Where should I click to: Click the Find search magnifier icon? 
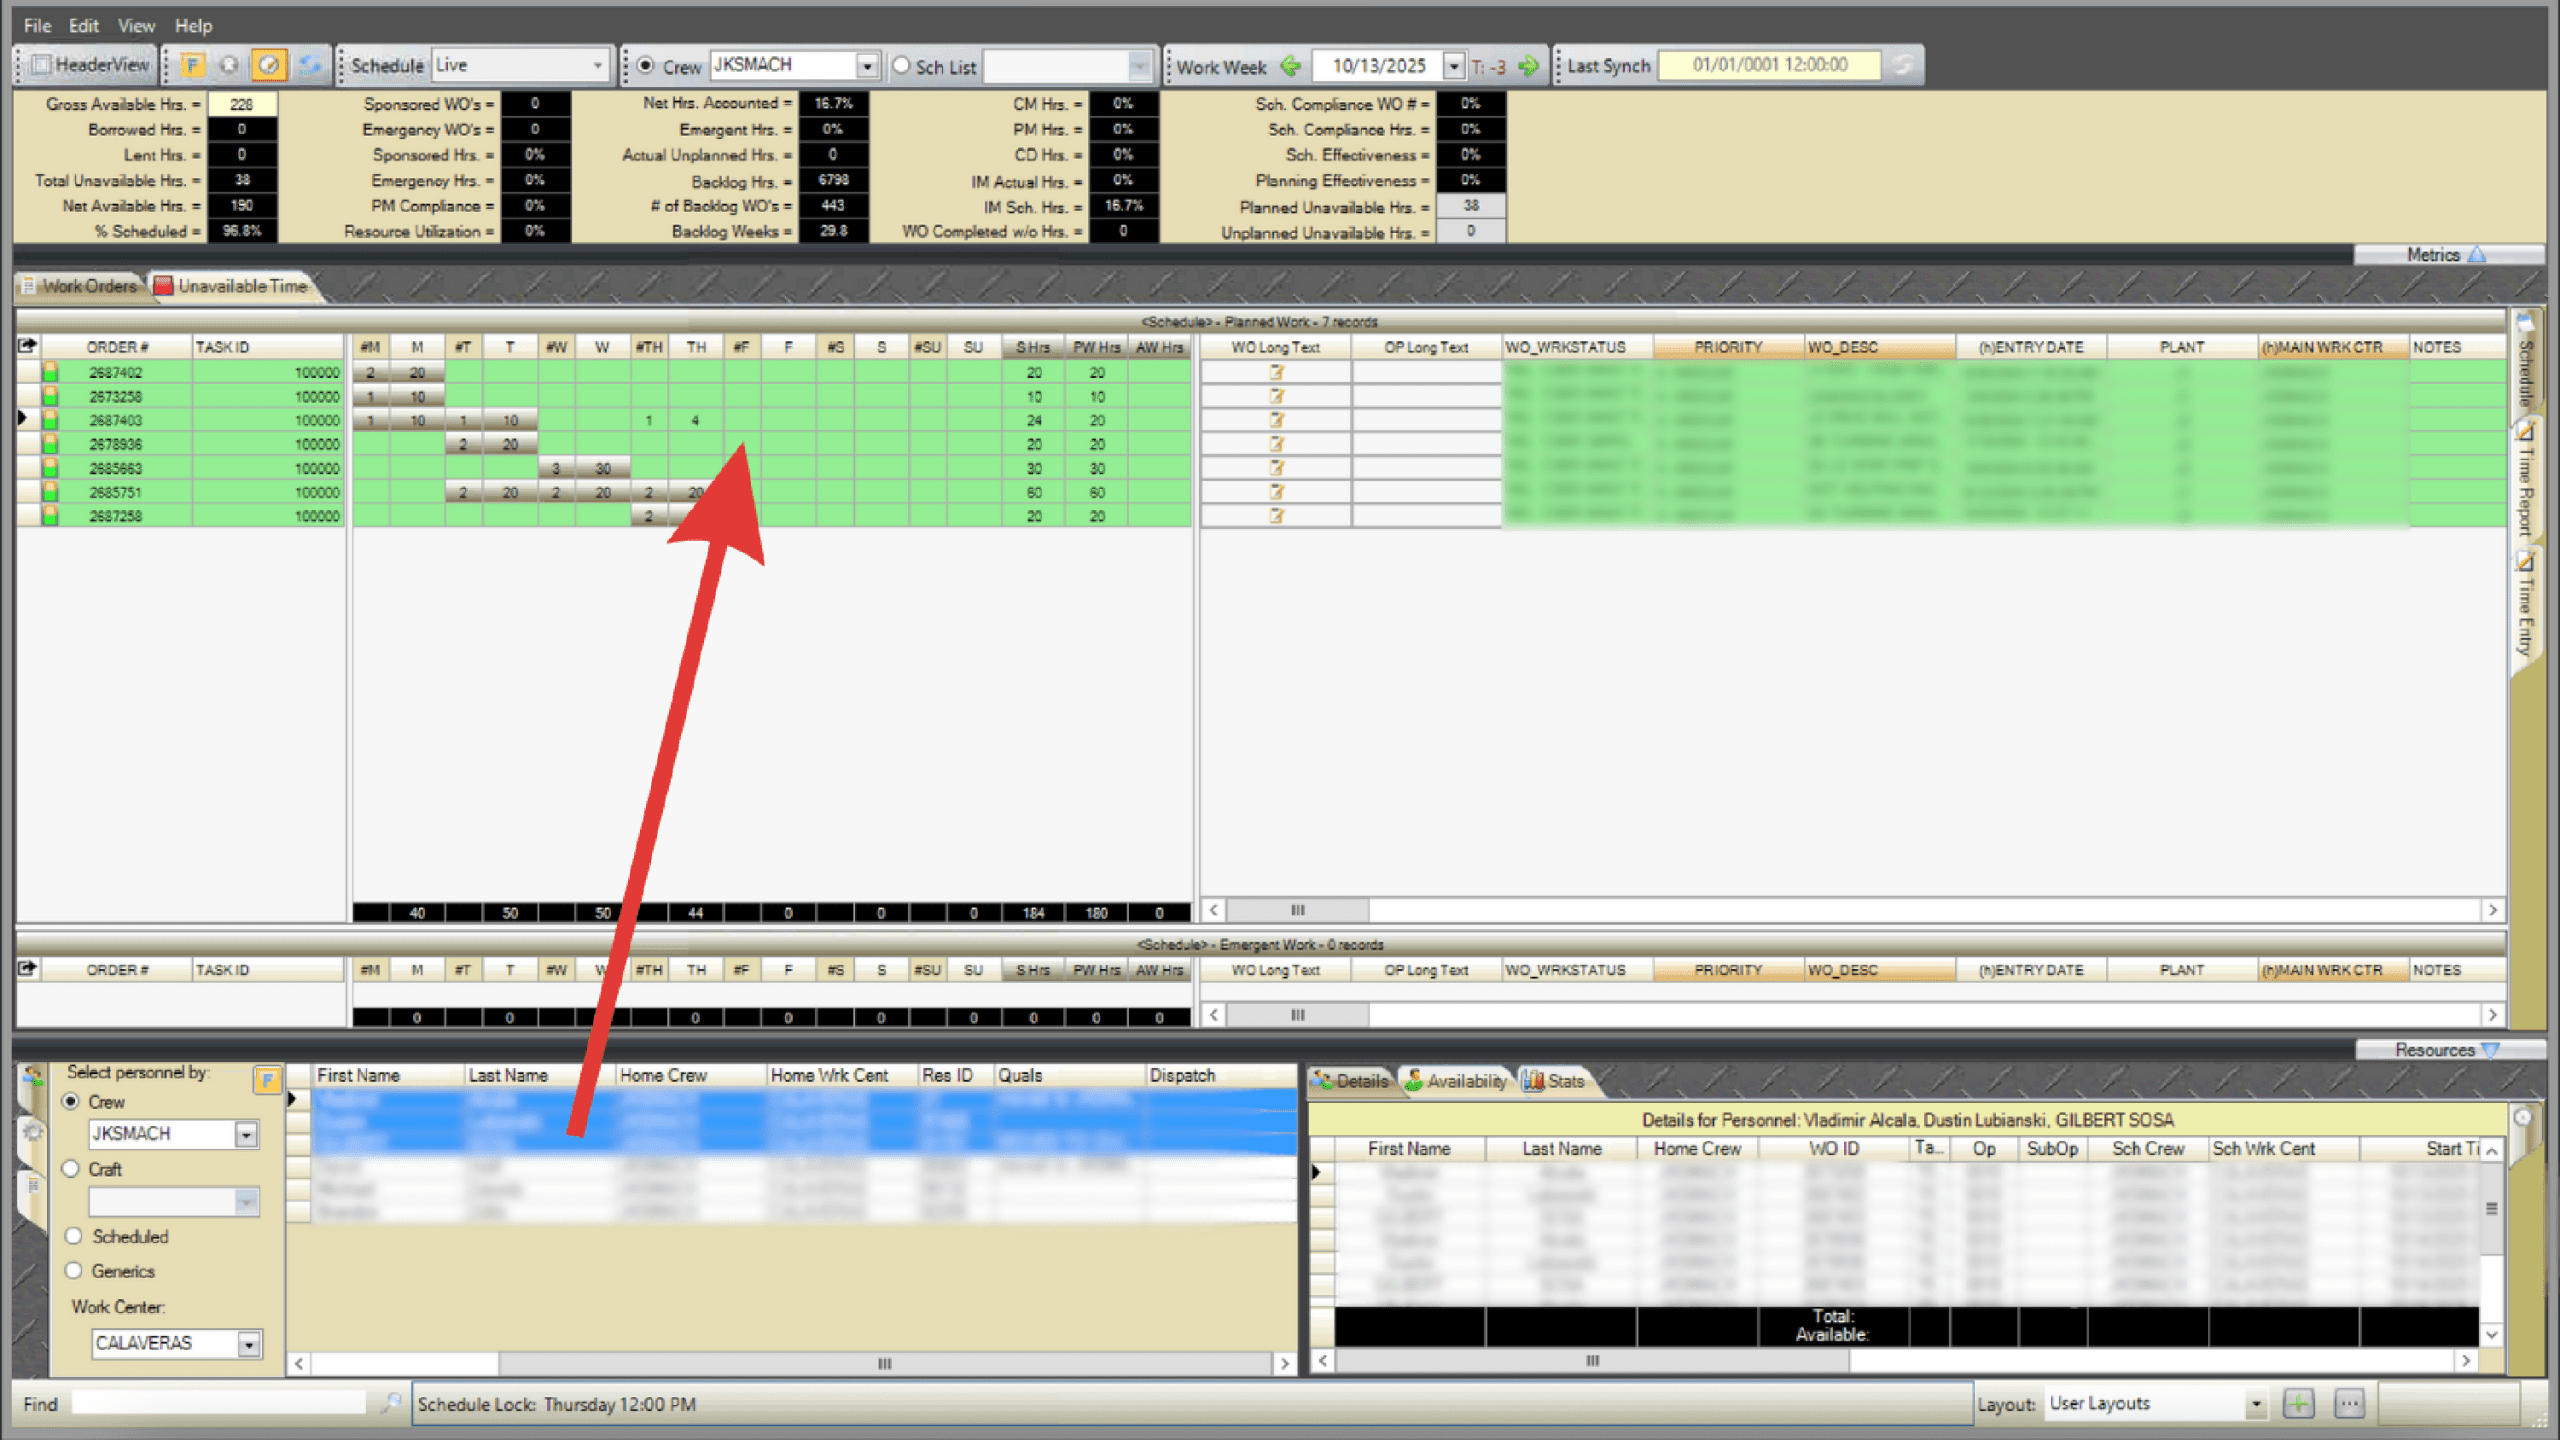click(x=391, y=1403)
